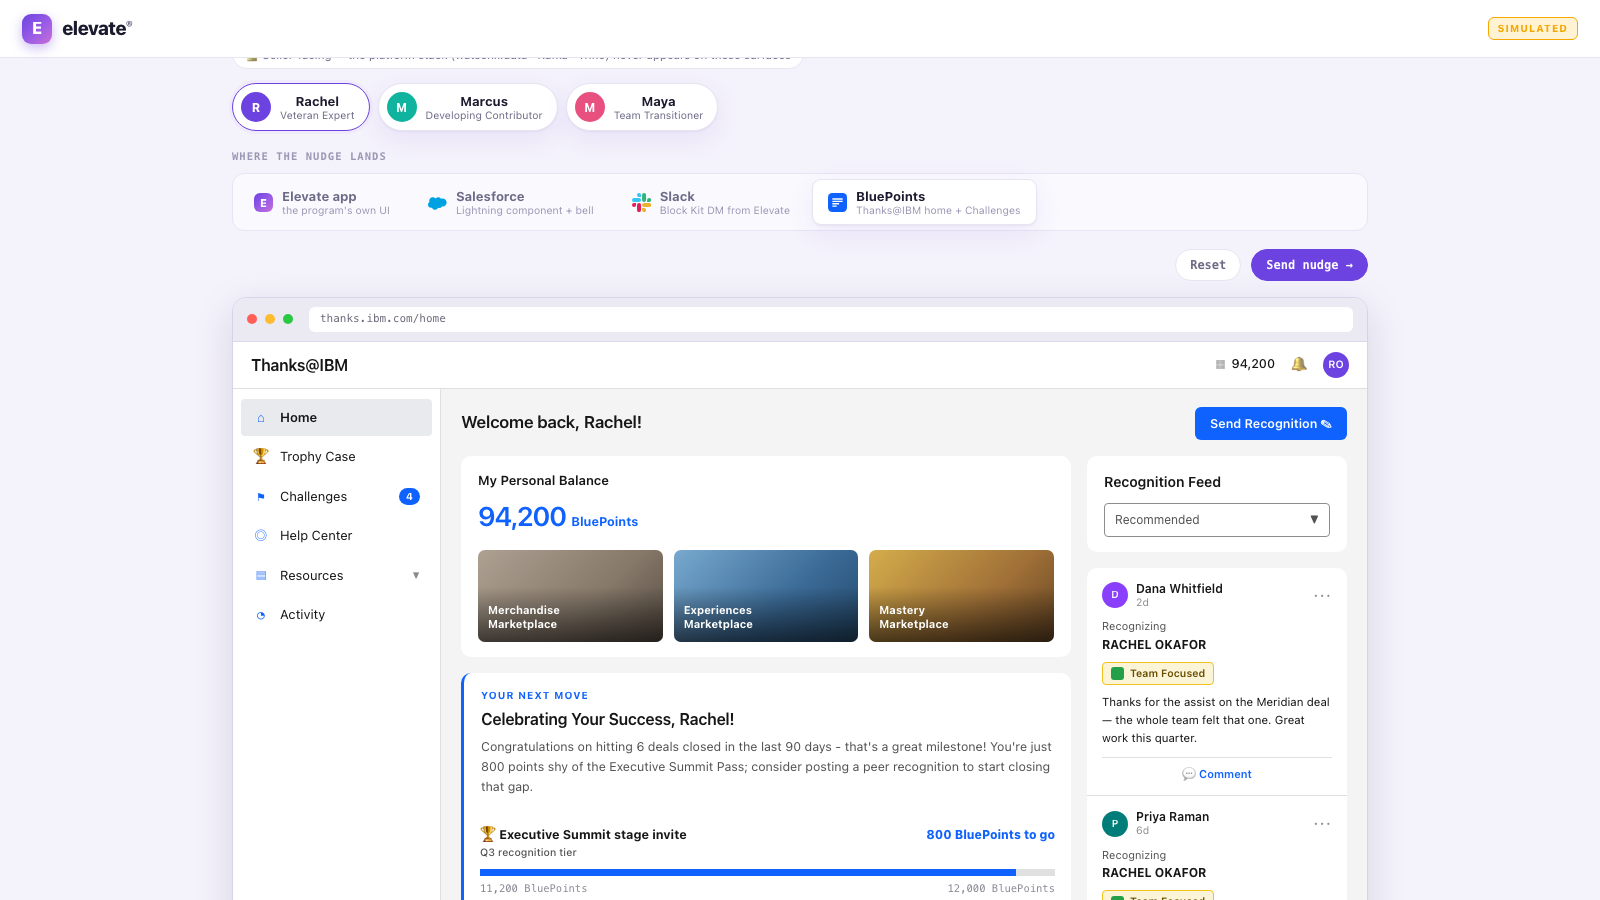Click Dana Whitfield's avatar
1600x900 pixels.
(1115, 595)
